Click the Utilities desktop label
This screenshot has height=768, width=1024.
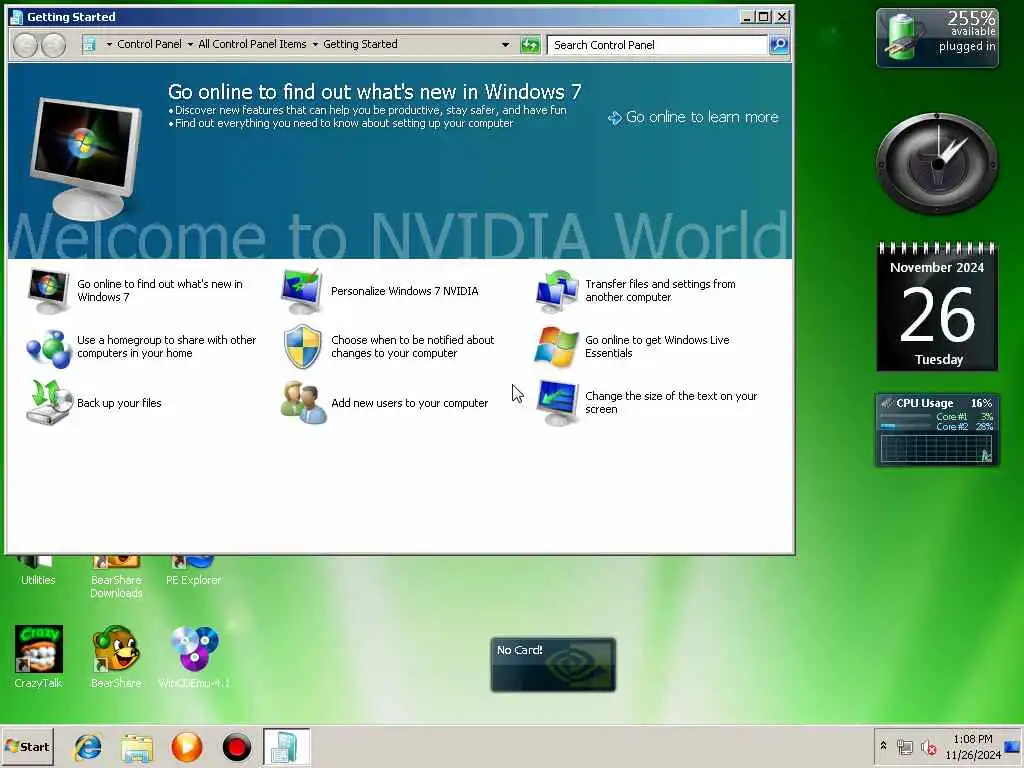pyautogui.click(x=38, y=580)
